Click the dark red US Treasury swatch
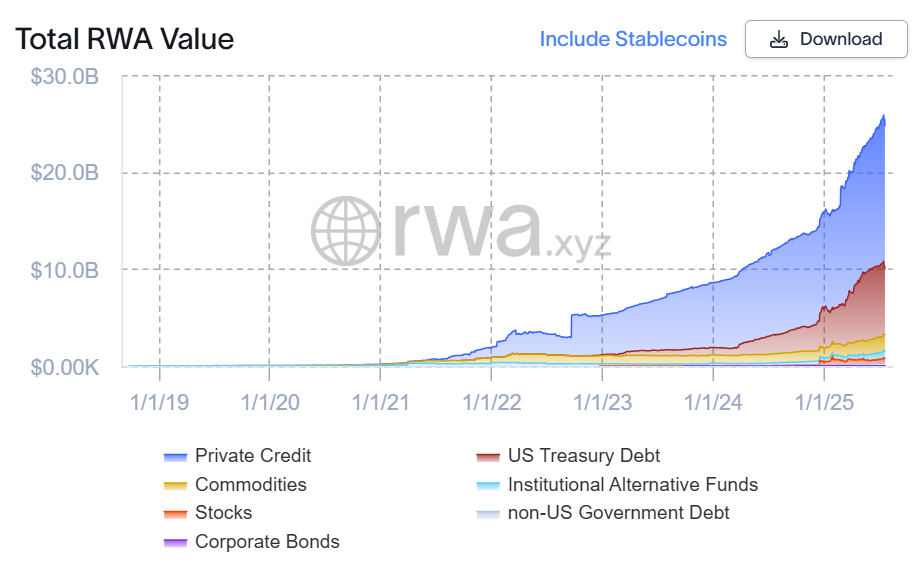The image size is (920, 575). 488,457
